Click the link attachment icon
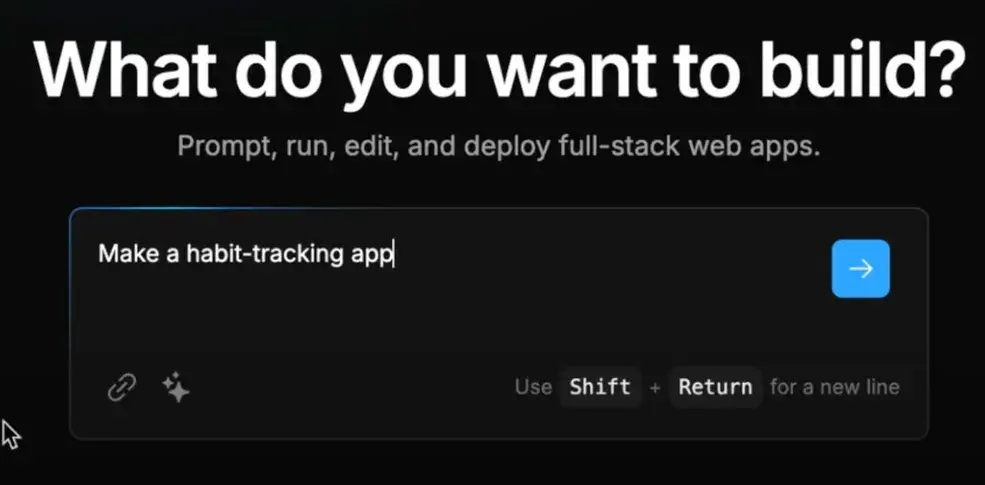The image size is (985, 485). [x=121, y=386]
